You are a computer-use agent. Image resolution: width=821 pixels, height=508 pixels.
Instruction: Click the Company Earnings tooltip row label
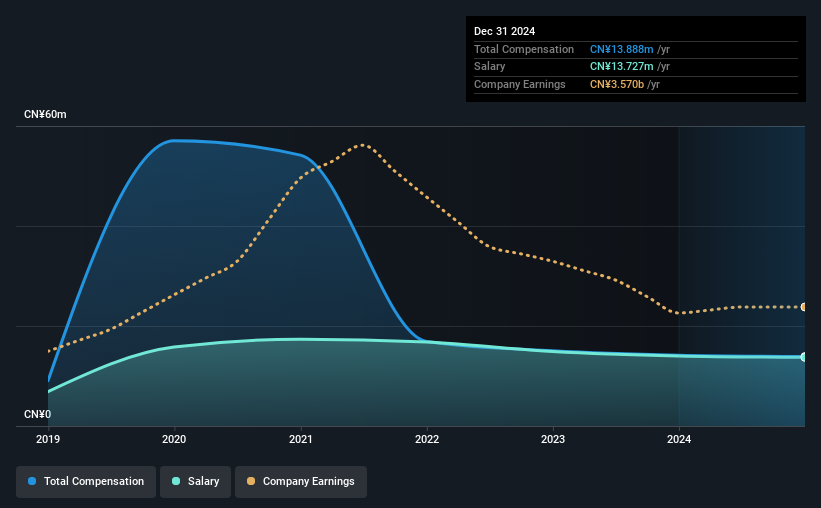519,84
